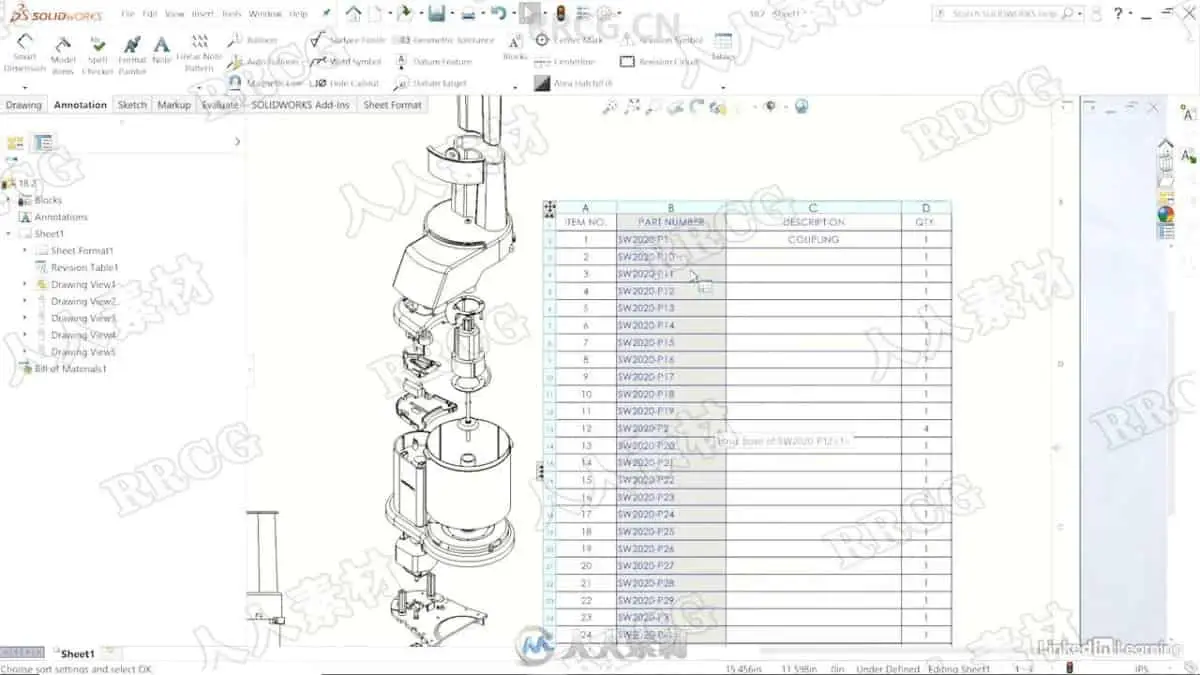1200x675 pixels.
Task: Click the Home icon in the top toolbar
Action: (x=354, y=14)
